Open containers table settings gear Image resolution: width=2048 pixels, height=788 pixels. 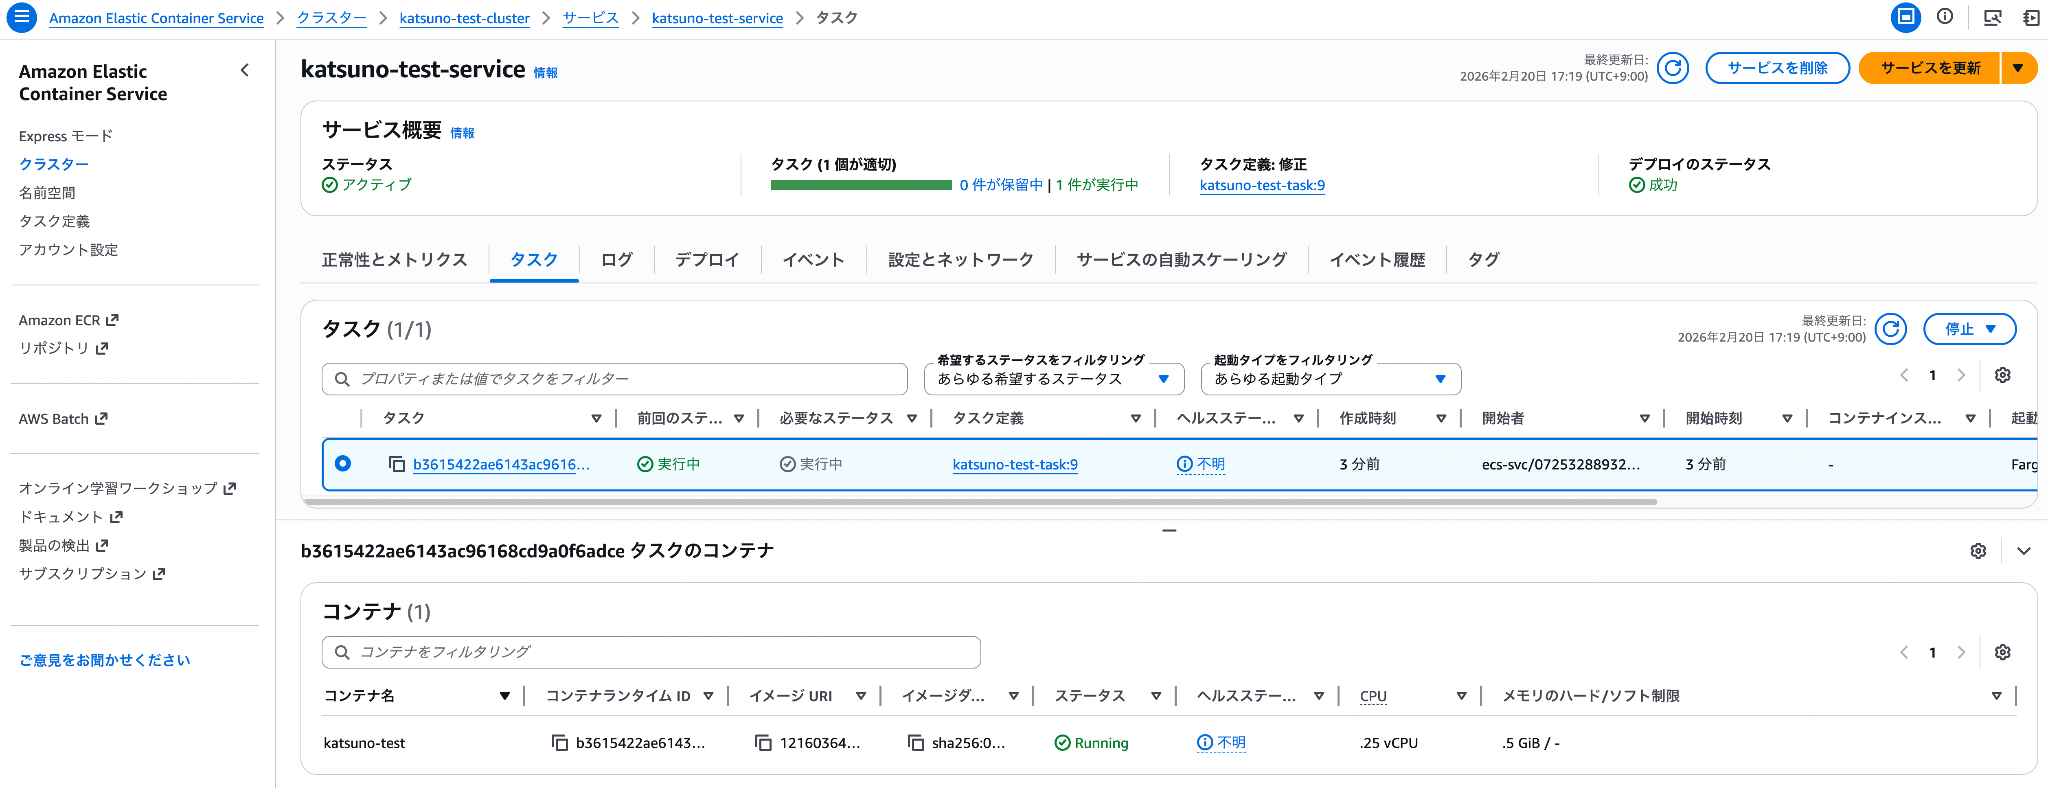[2002, 652]
